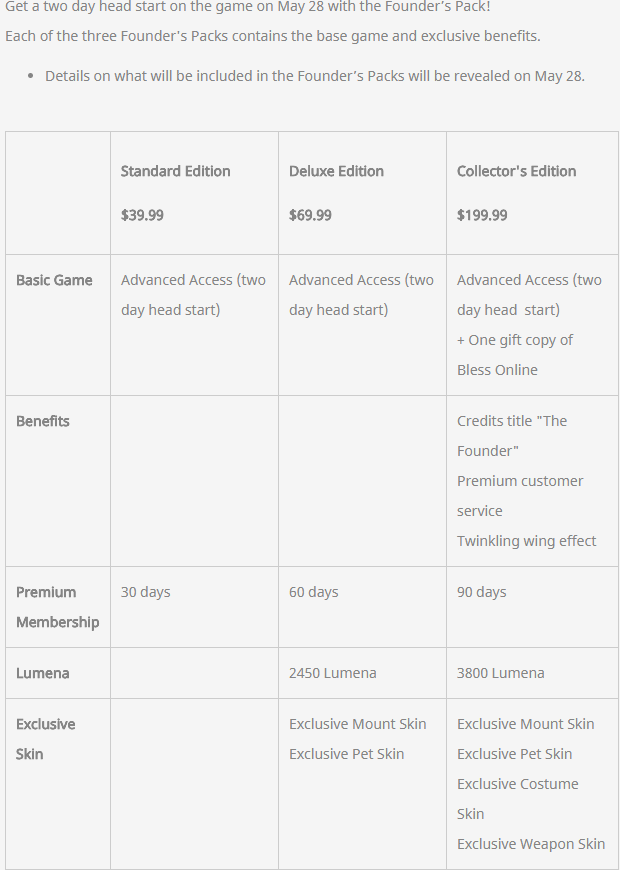Click the Exclusive Weapon Skin text
The image size is (620, 870).
(x=531, y=844)
